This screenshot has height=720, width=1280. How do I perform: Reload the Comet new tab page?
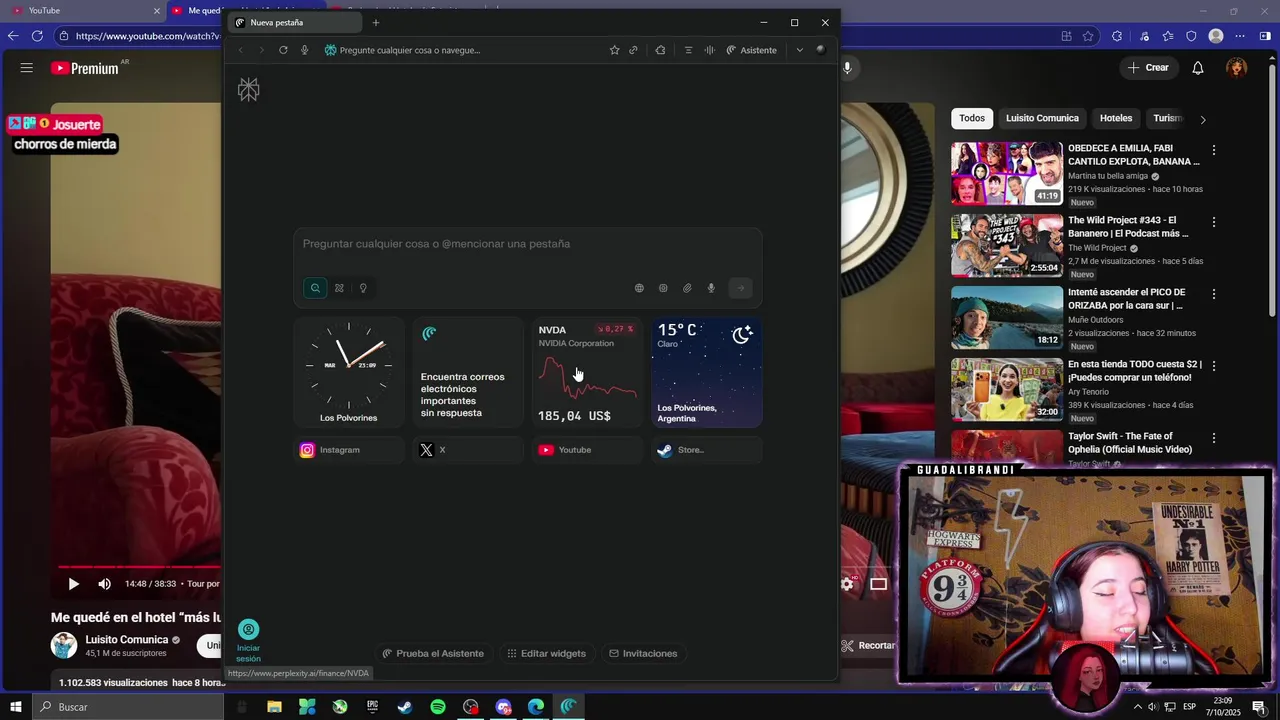point(283,50)
